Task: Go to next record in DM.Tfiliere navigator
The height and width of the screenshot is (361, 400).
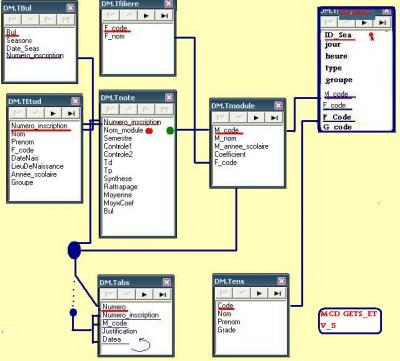Action: 146,15
